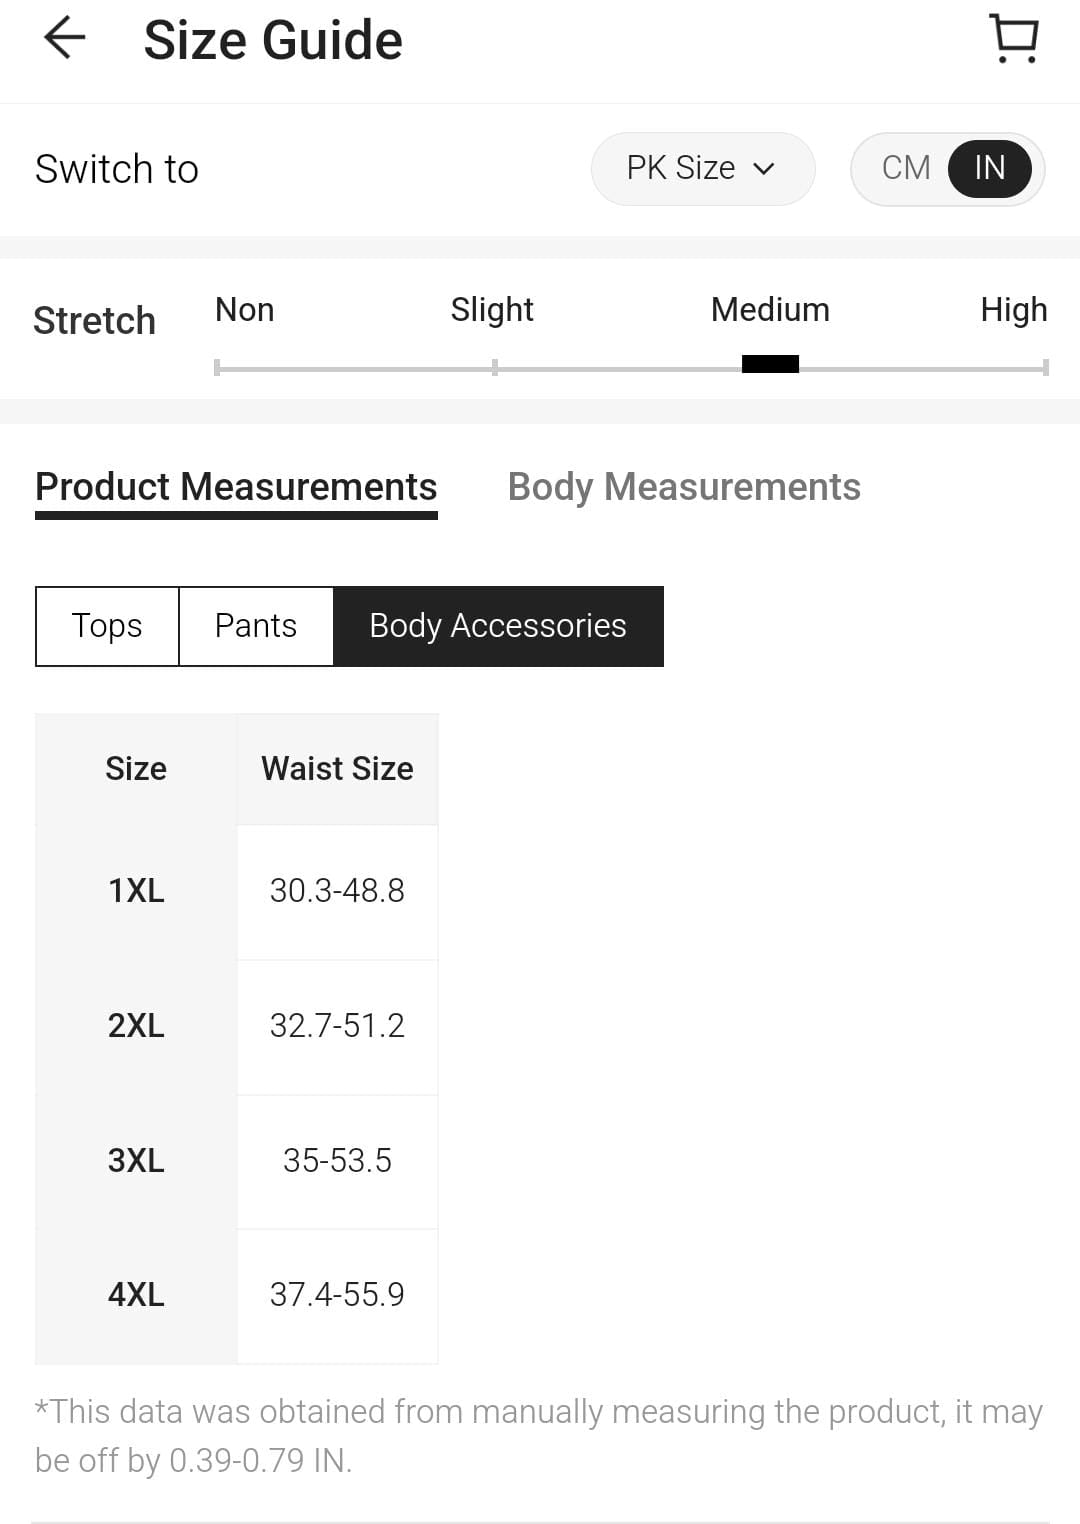Click the High stretch level label
The height and width of the screenshot is (1524, 1080).
click(x=1014, y=310)
